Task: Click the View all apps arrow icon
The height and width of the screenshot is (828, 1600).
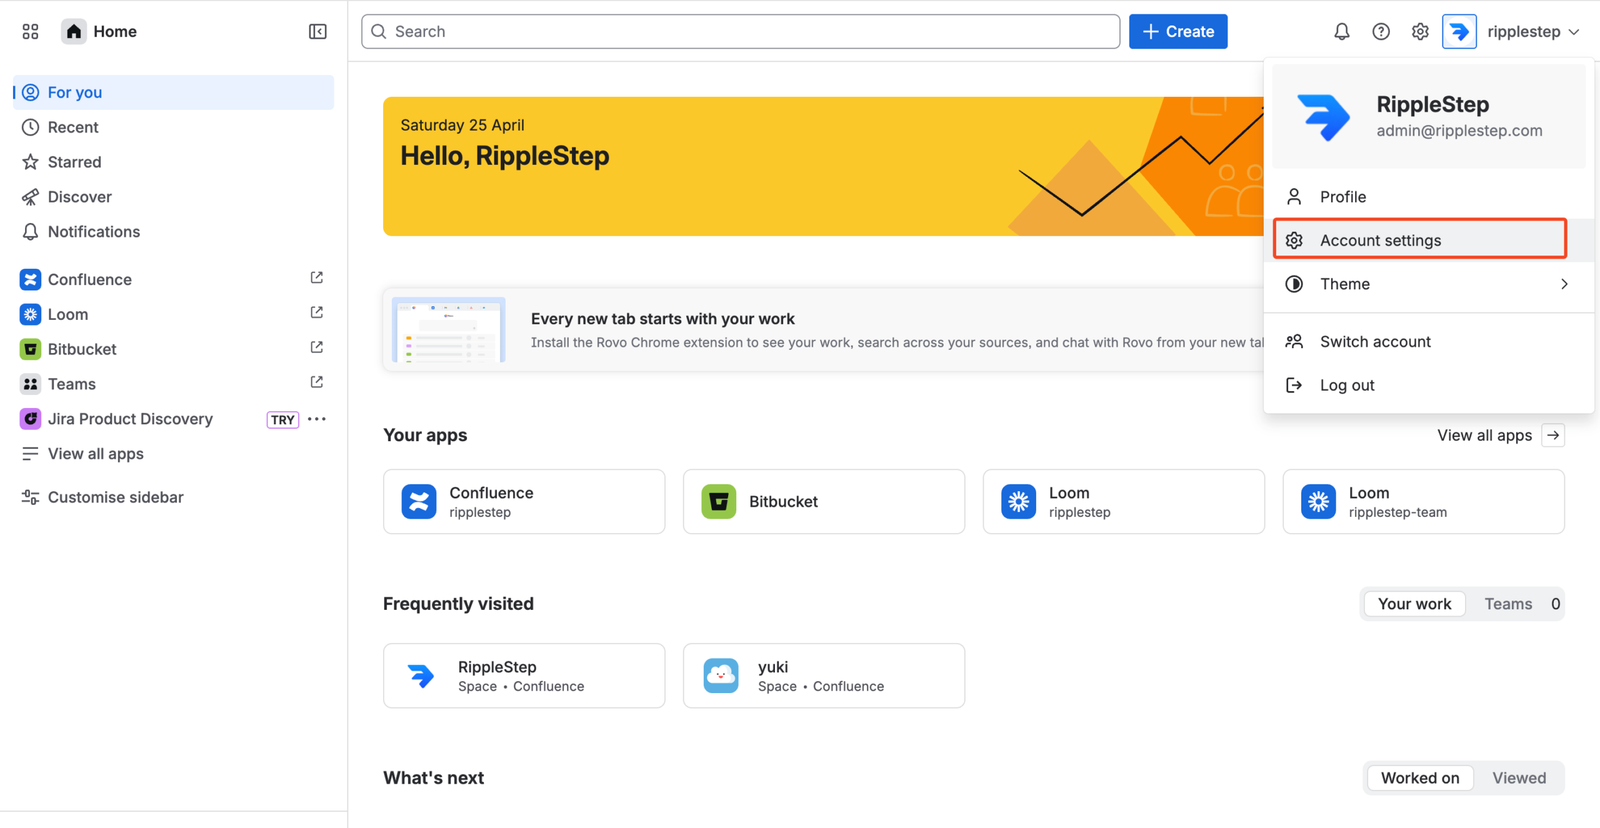Action: tap(1553, 436)
